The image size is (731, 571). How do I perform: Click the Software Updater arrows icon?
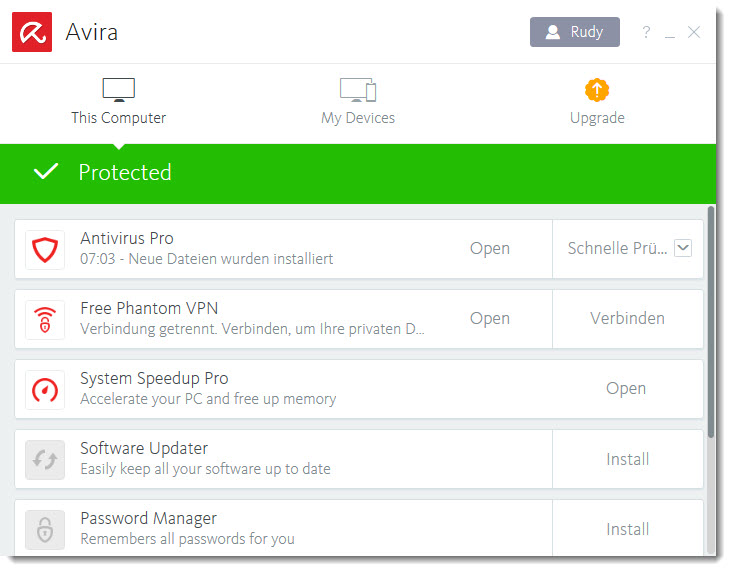45,460
